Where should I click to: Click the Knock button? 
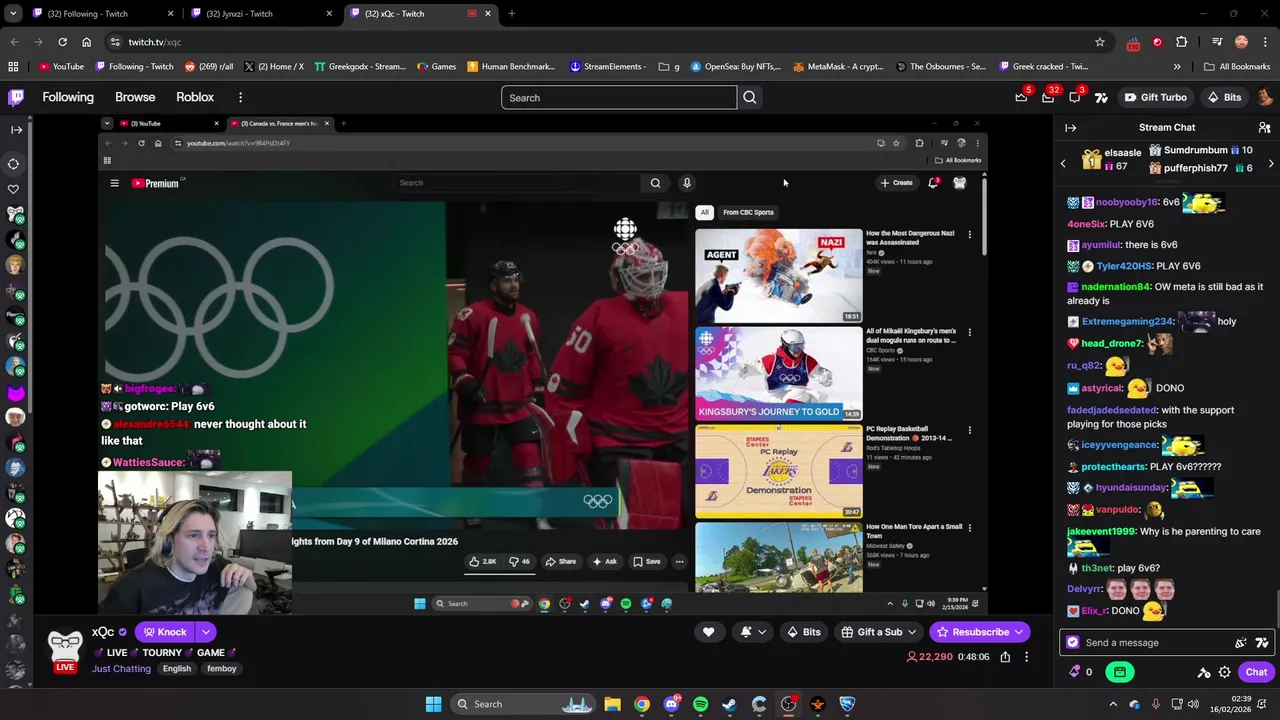tap(165, 632)
